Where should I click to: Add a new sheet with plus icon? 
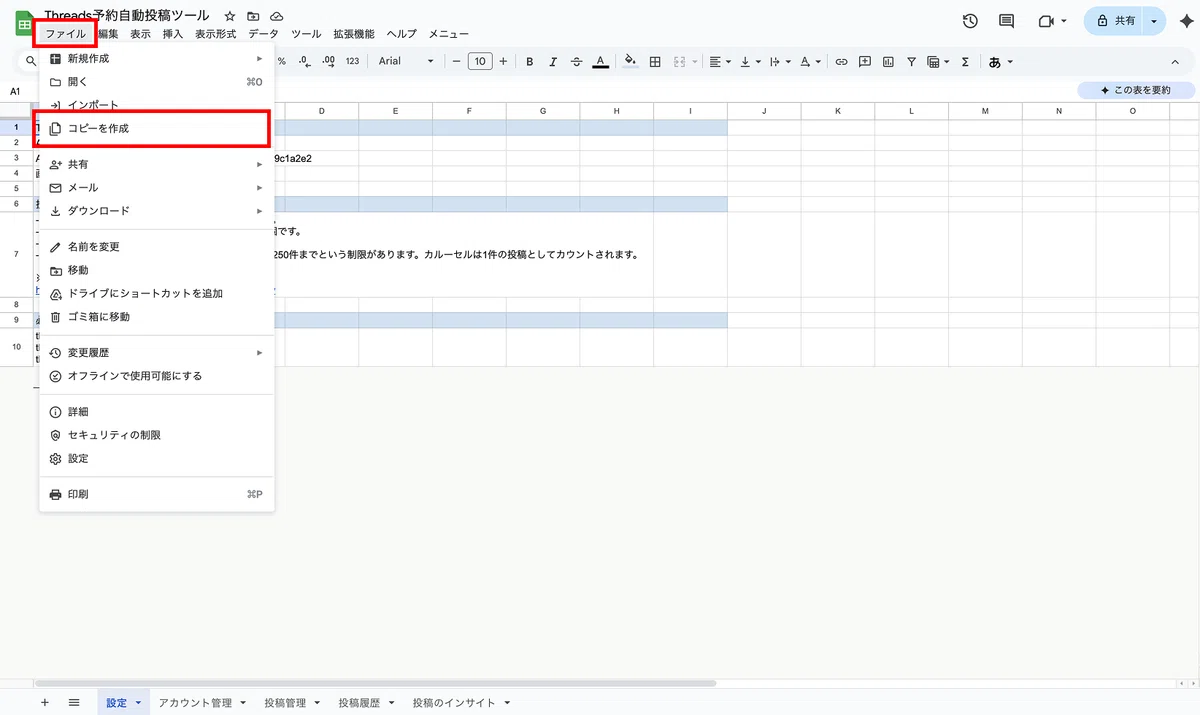tap(45, 702)
